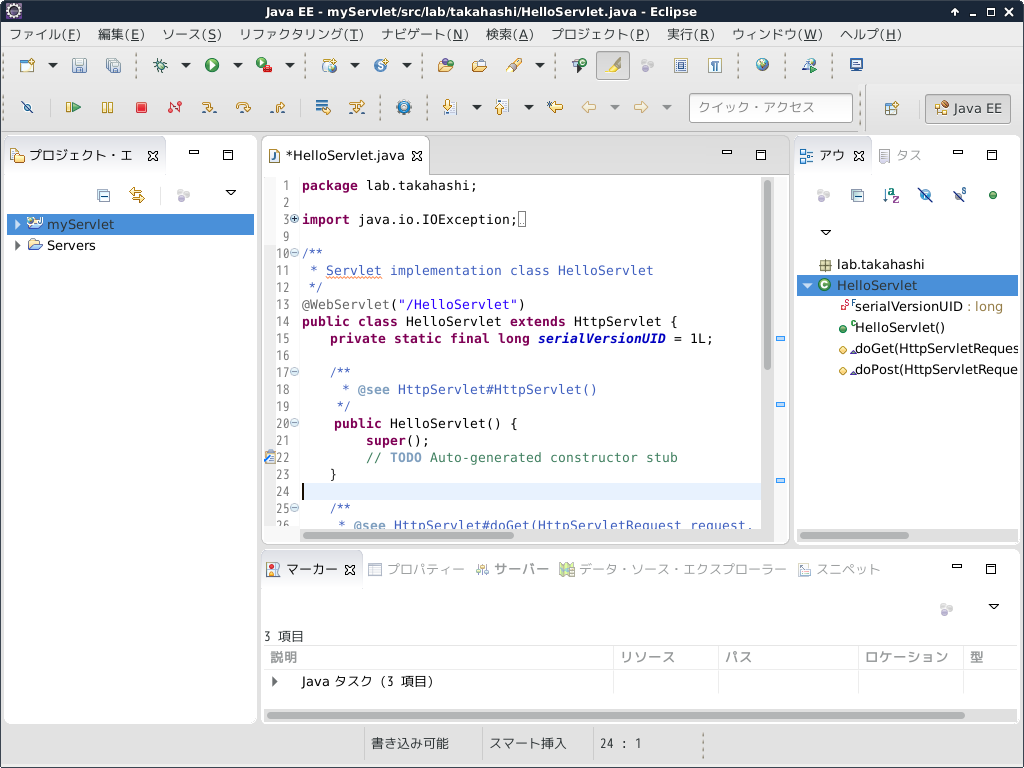Screen dimensions: 1024x768
Task: Select doPost method in Outline
Action: click(928, 370)
